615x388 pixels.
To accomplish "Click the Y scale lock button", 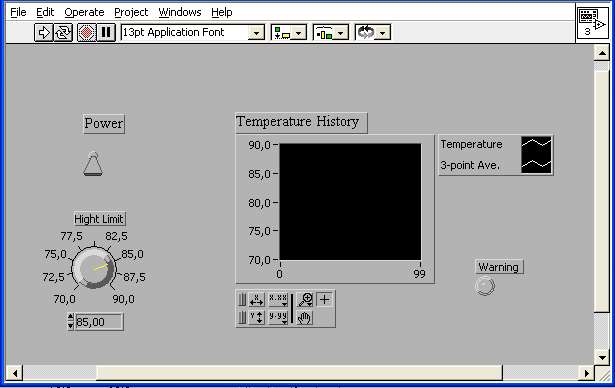I will click(242, 317).
